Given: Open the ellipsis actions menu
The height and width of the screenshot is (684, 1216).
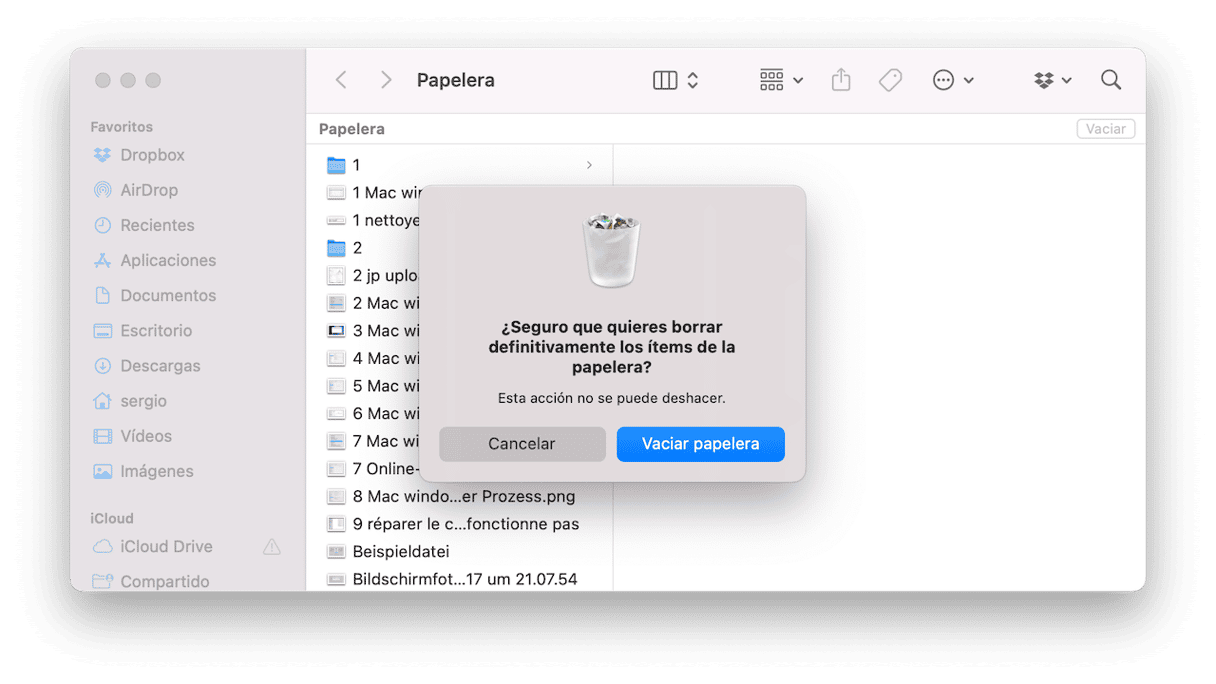Looking at the screenshot, I should pos(952,80).
